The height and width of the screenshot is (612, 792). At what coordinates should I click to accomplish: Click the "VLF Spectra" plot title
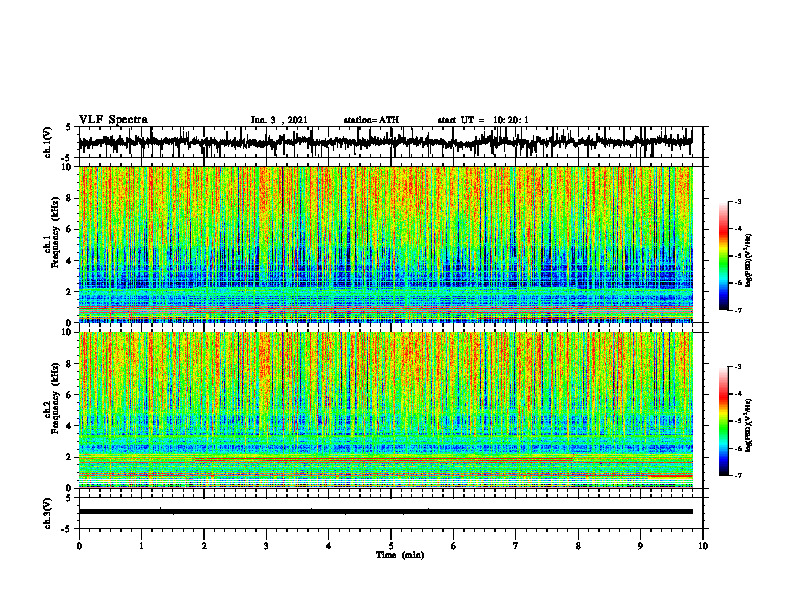113,120
